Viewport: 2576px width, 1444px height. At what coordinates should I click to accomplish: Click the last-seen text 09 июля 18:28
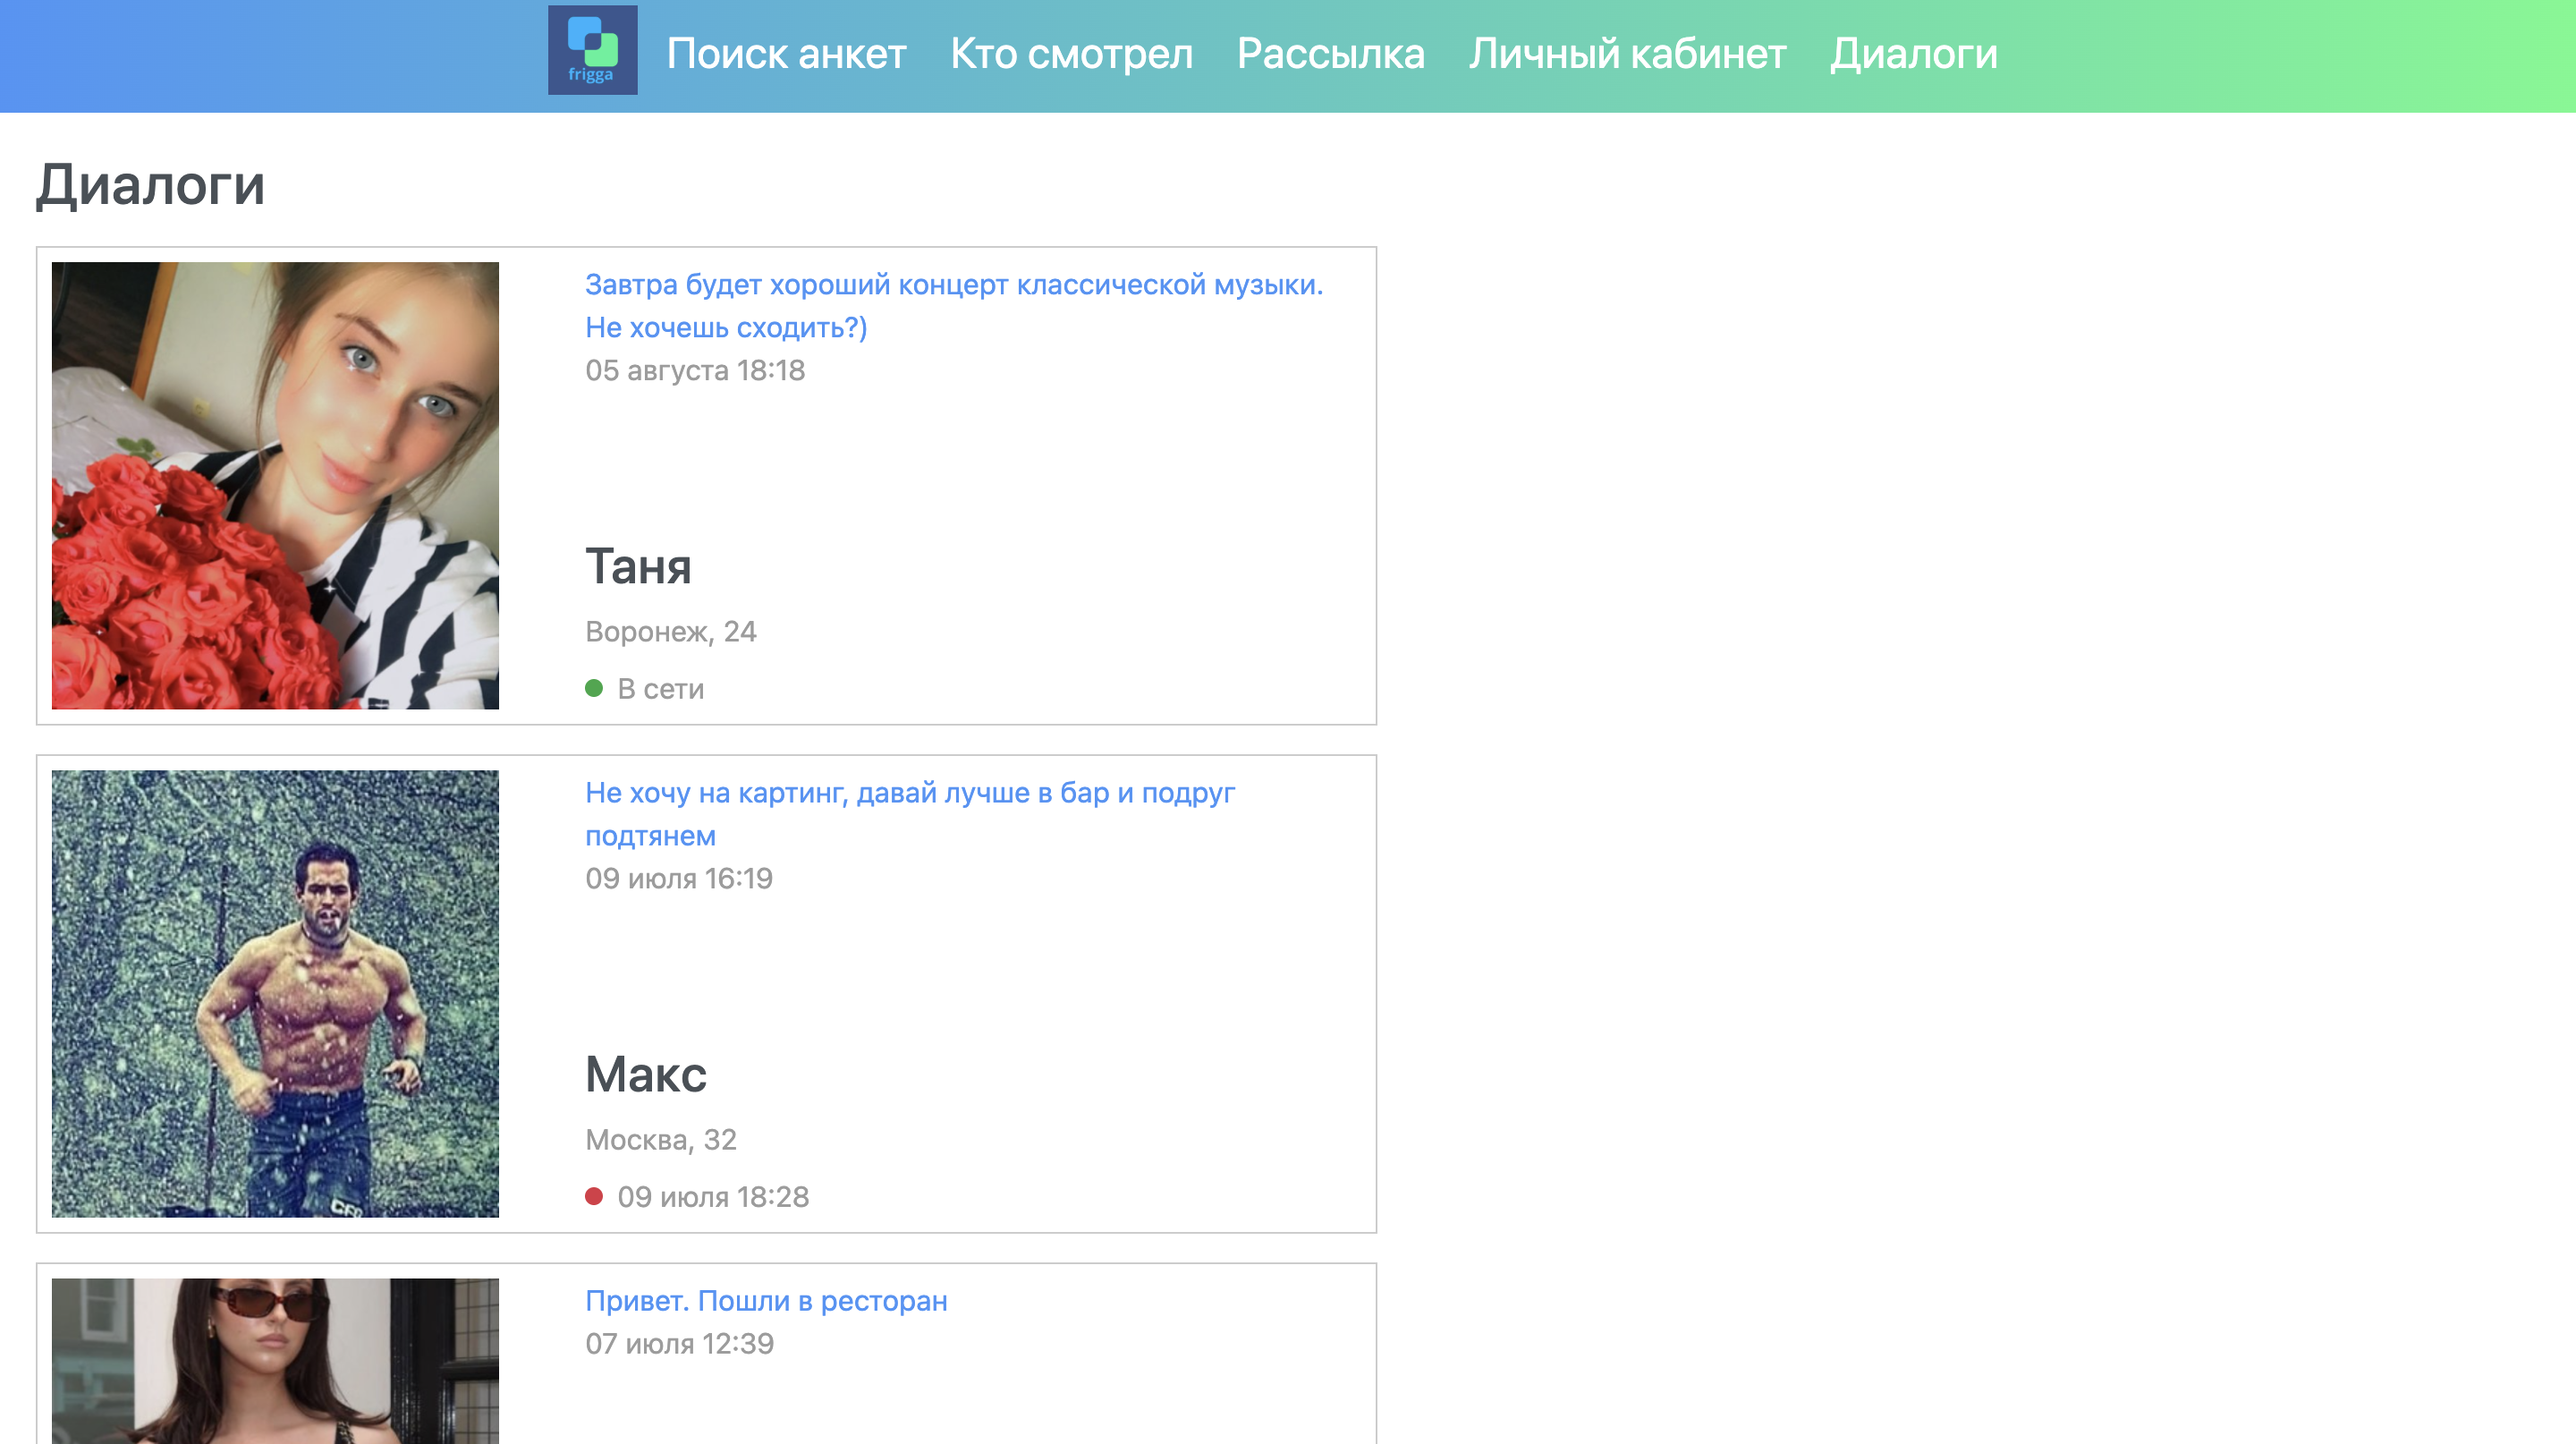(713, 1197)
